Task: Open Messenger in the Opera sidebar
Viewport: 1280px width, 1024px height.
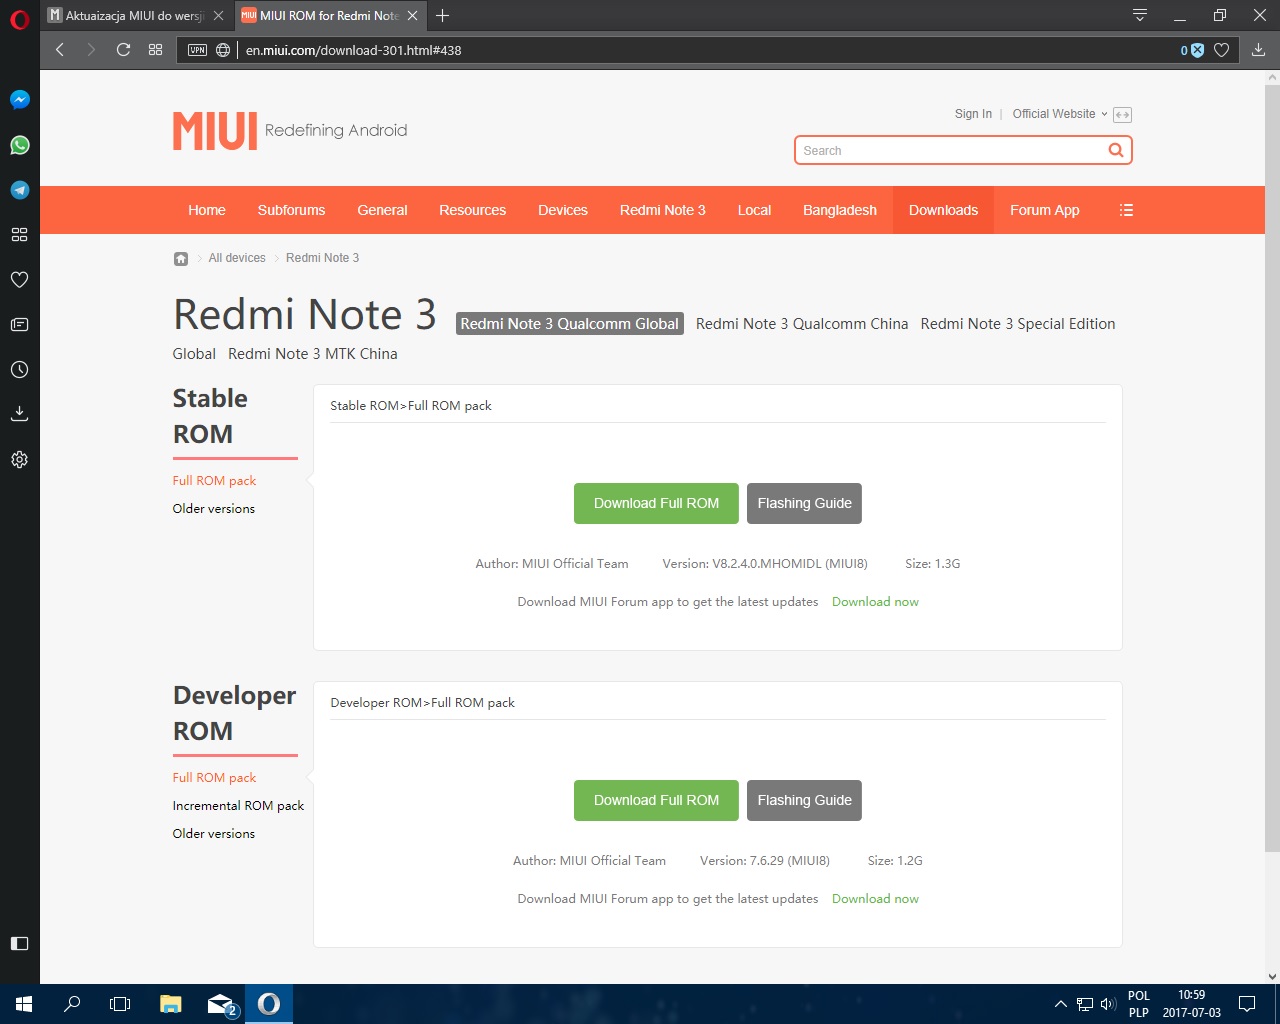Action: (x=19, y=100)
